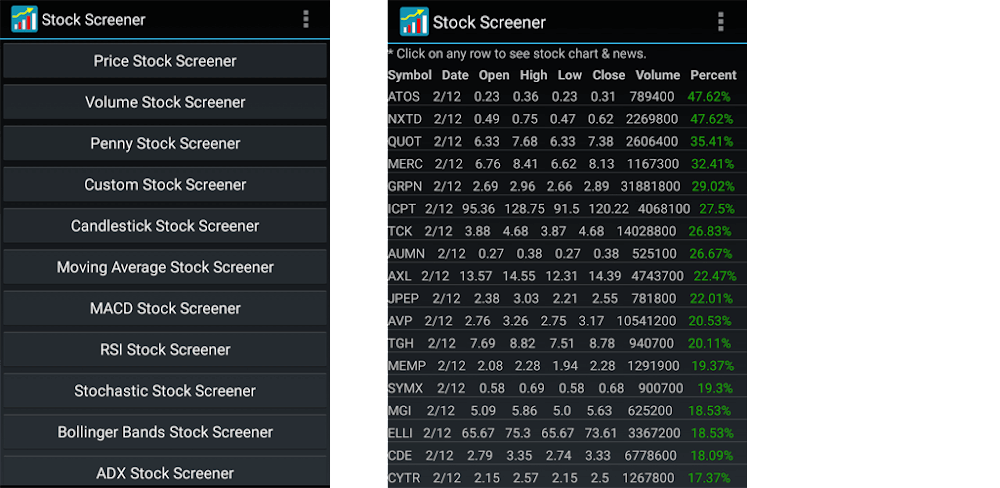Select the MEMP stock row

tap(567, 366)
